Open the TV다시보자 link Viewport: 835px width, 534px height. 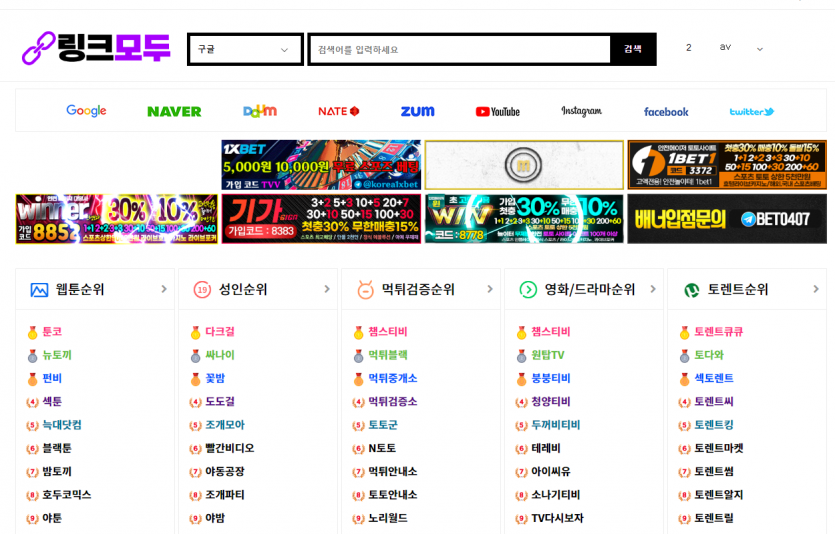coord(558,518)
